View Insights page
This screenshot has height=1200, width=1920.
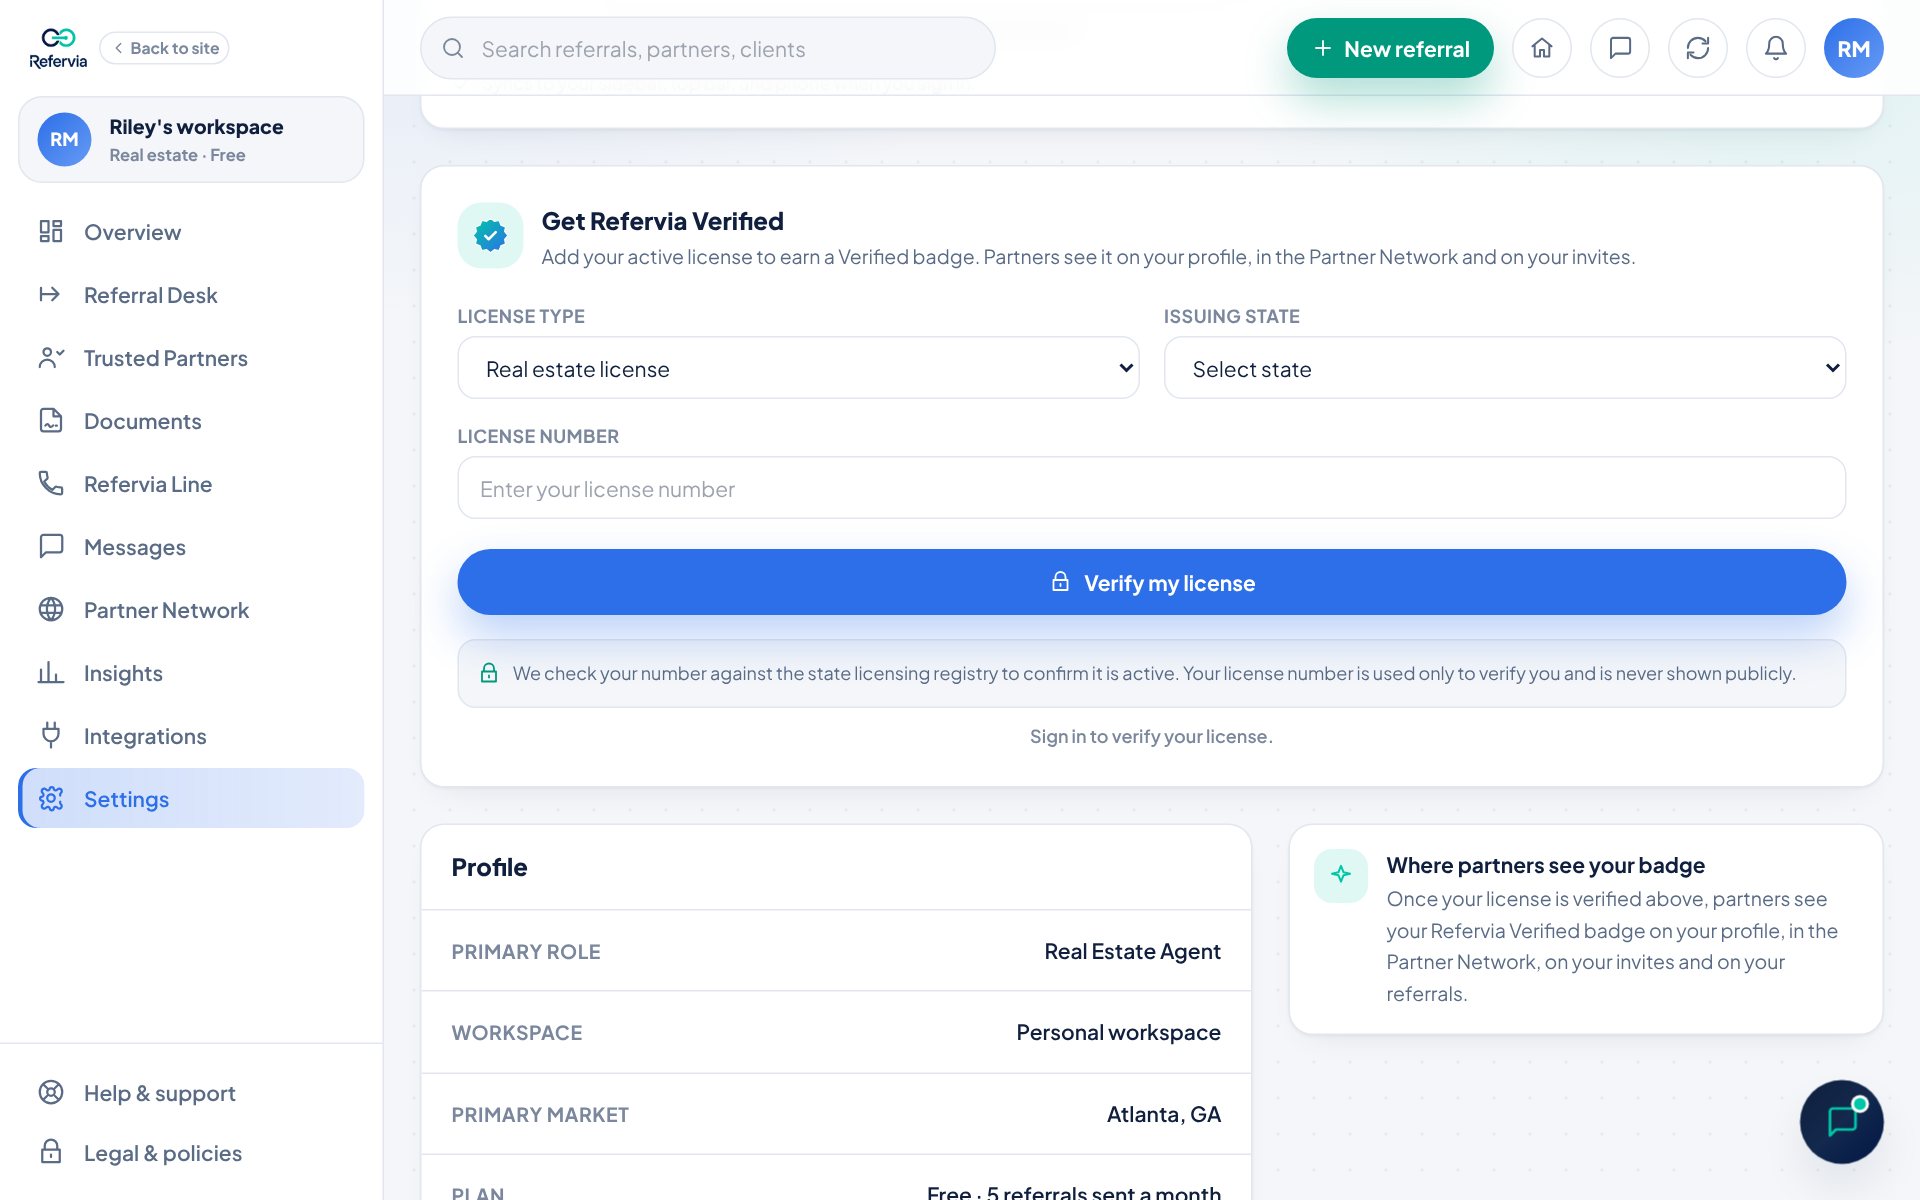tap(191, 673)
